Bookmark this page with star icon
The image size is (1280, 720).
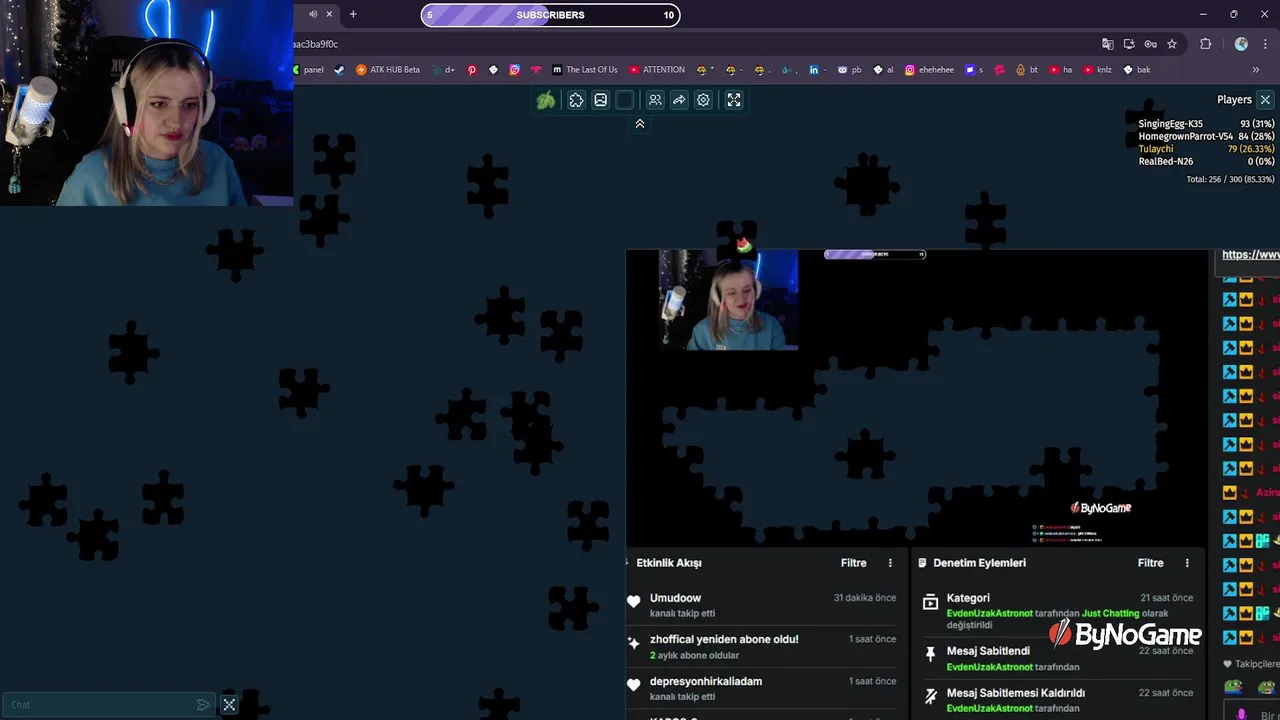point(1172,44)
